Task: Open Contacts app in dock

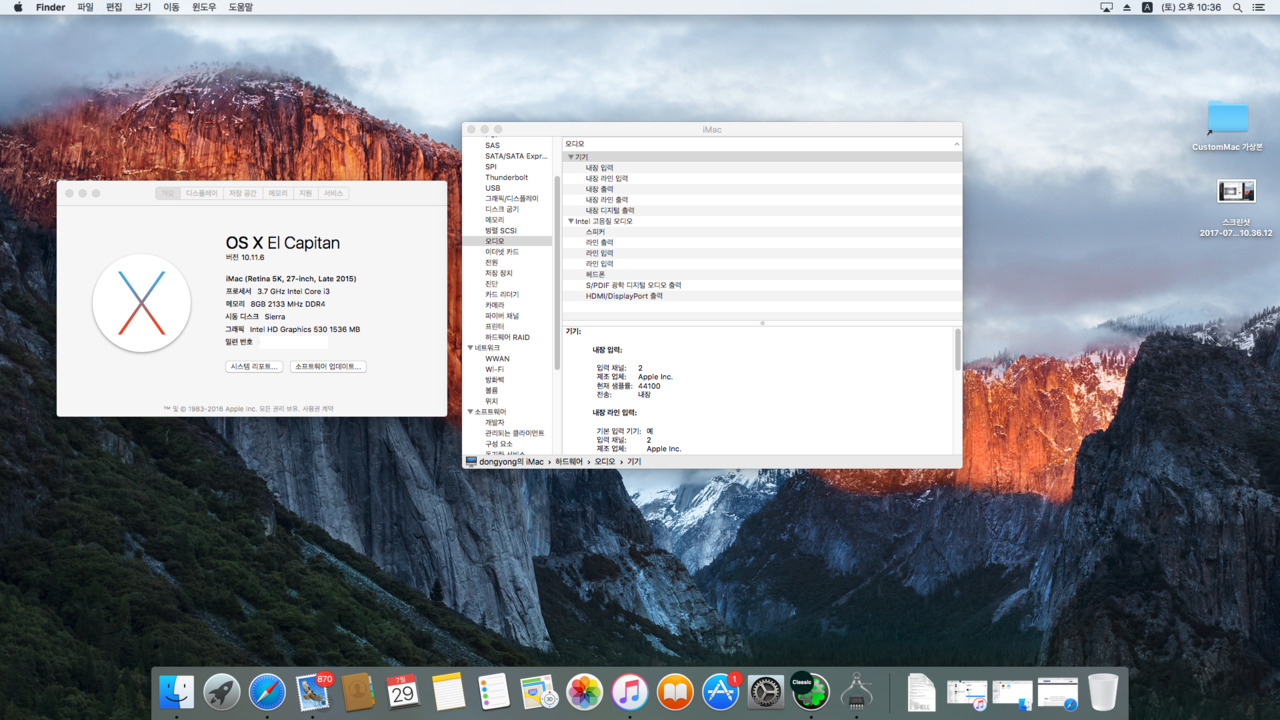Action: [358, 691]
